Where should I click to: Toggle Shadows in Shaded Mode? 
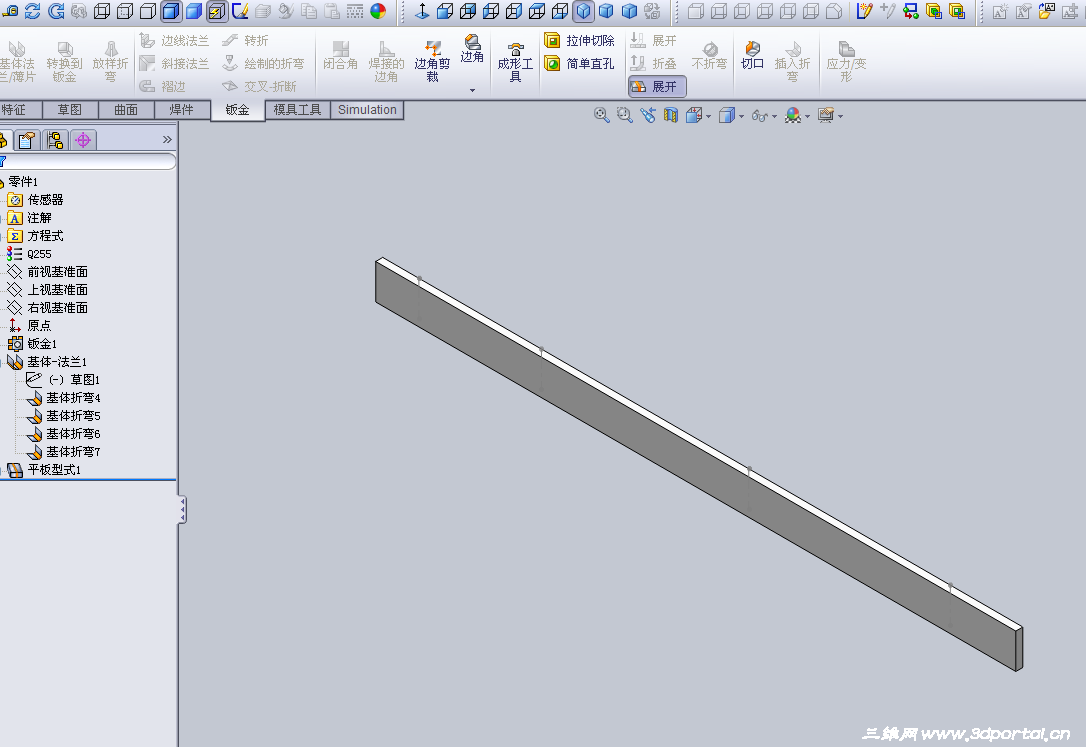click(x=217, y=11)
